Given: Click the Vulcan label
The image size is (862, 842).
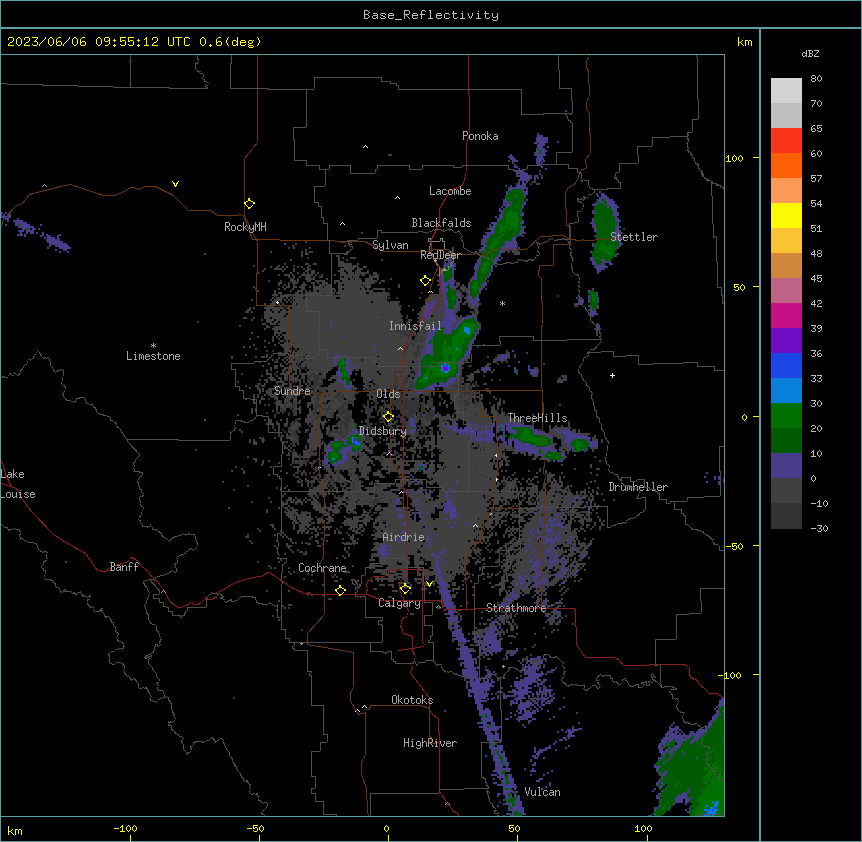Looking at the screenshot, I should pyautogui.click(x=542, y=792).
